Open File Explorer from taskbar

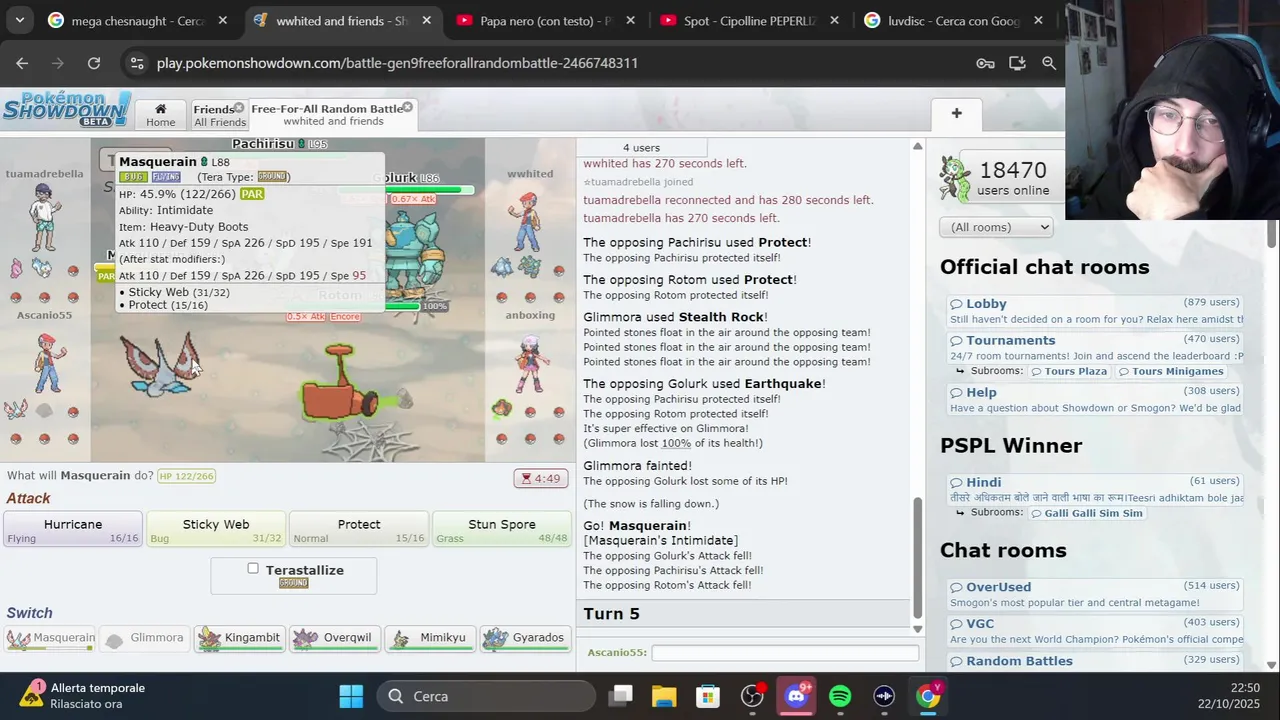tap(664, 696)
